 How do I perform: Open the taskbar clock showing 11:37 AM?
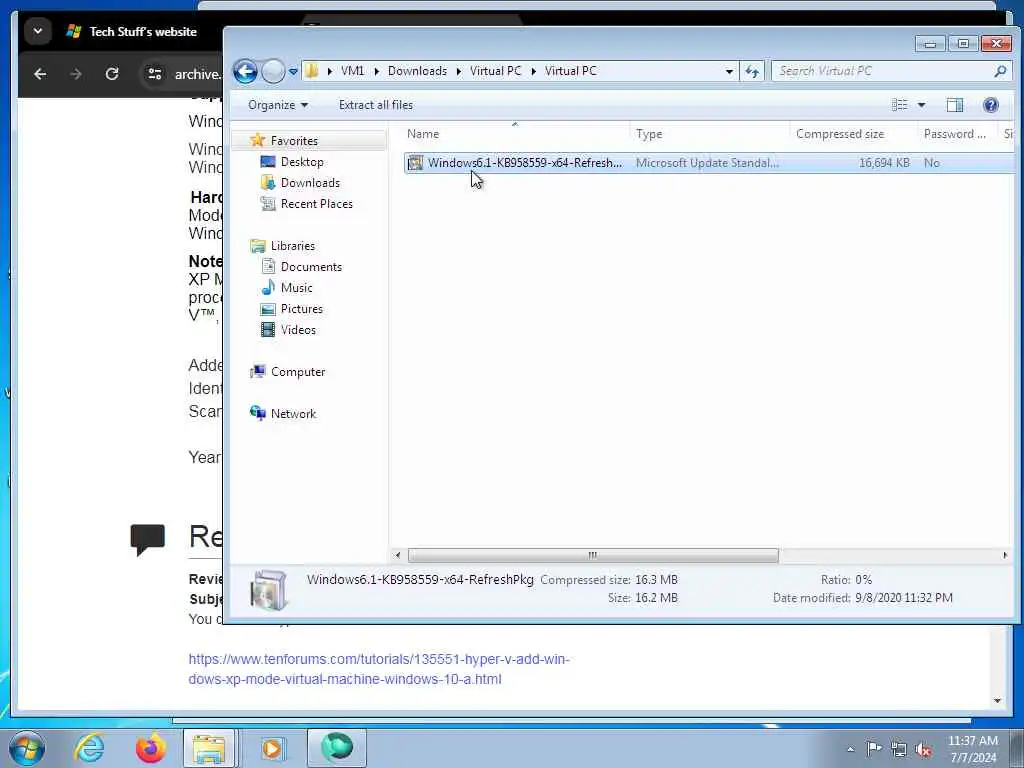pyautogui.click(x=972, y=749)
